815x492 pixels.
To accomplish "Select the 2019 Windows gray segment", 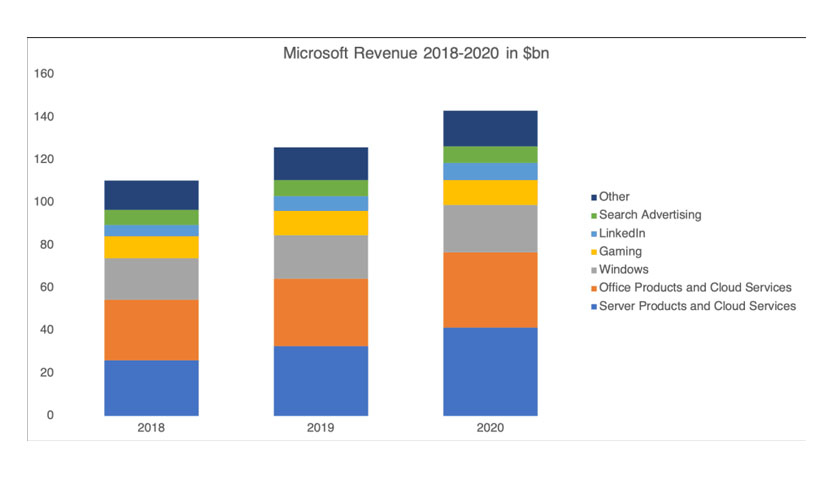I will pos(321,257).
